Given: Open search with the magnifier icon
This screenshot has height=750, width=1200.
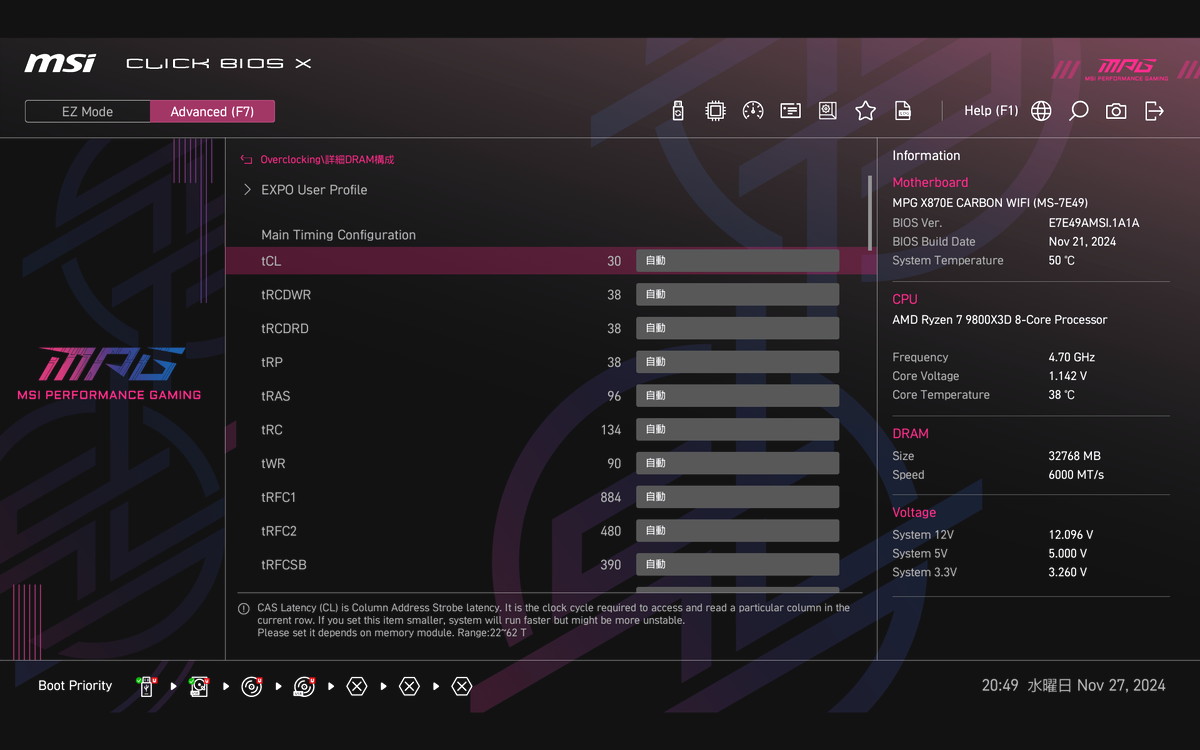Looking at the screenshot, I should 1078,111.
